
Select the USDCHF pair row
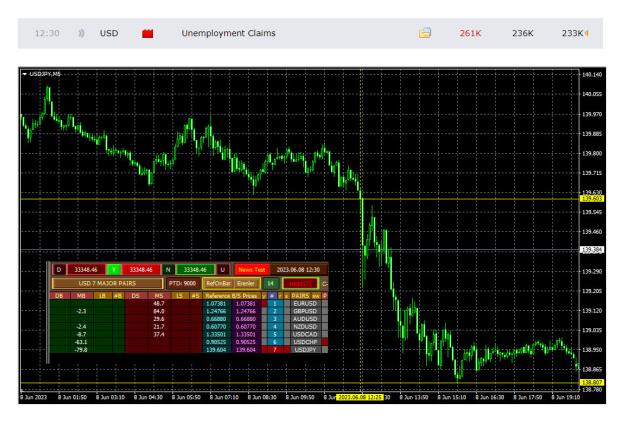click(x=305, y=342)
